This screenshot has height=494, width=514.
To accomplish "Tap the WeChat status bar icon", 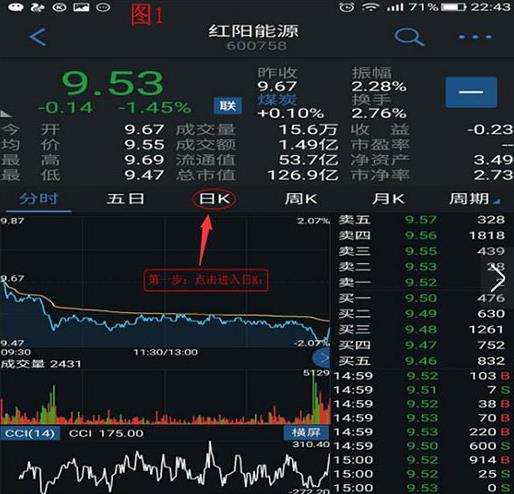I will point(16,7).
